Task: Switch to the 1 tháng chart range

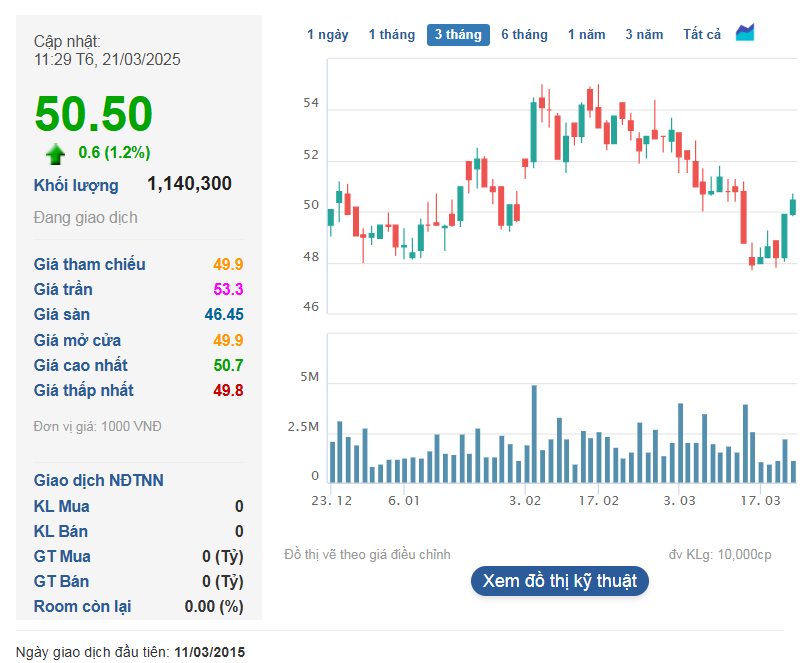Action: [x=391, y=35]
